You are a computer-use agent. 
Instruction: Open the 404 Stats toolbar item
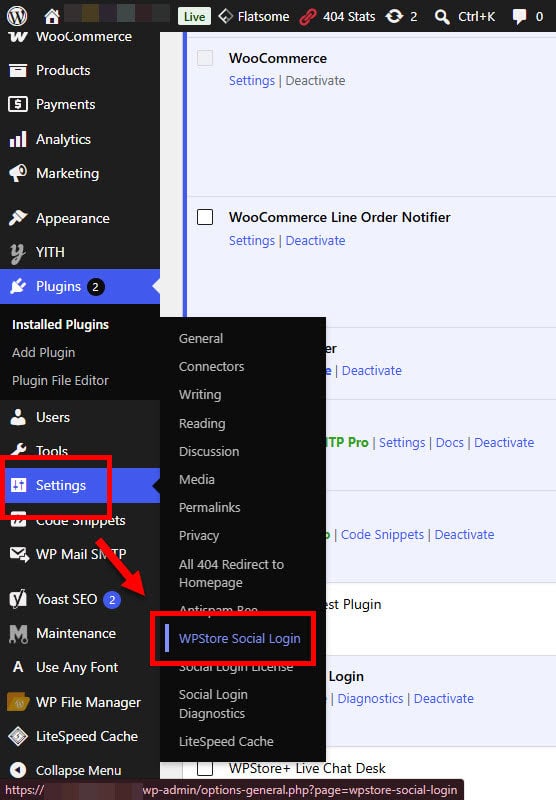point(337,16)
